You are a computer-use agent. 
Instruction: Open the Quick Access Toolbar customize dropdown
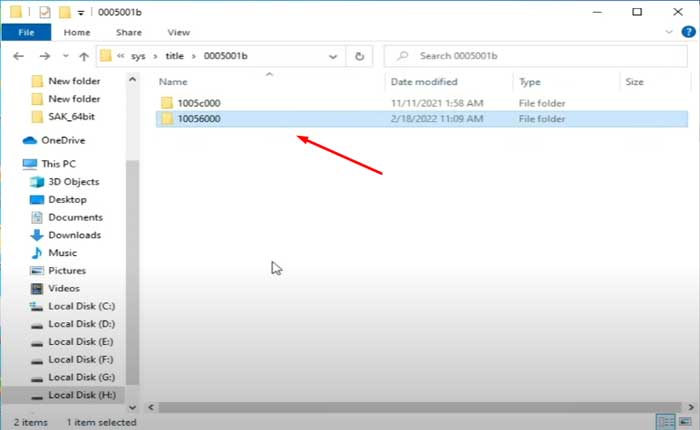(81, 13)
